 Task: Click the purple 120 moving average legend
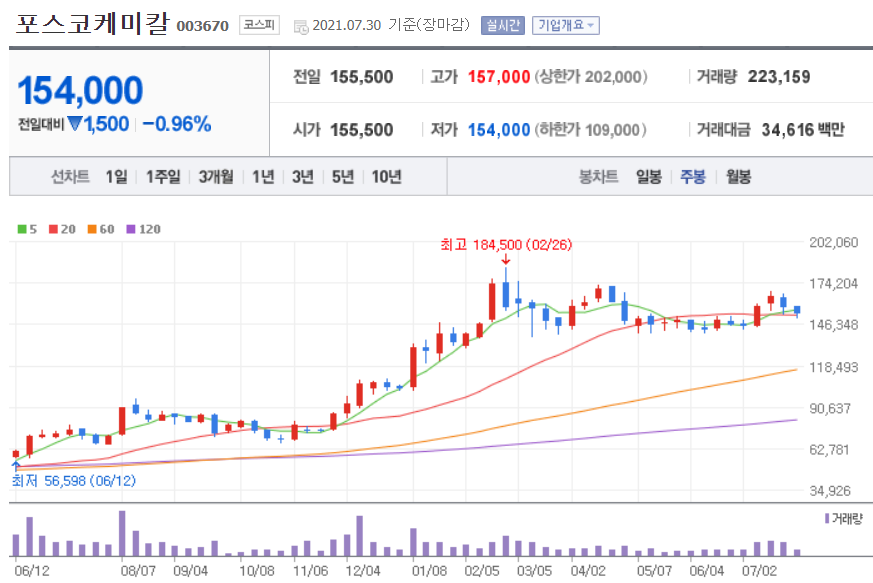pyautogui.click(x=144, y=229)
